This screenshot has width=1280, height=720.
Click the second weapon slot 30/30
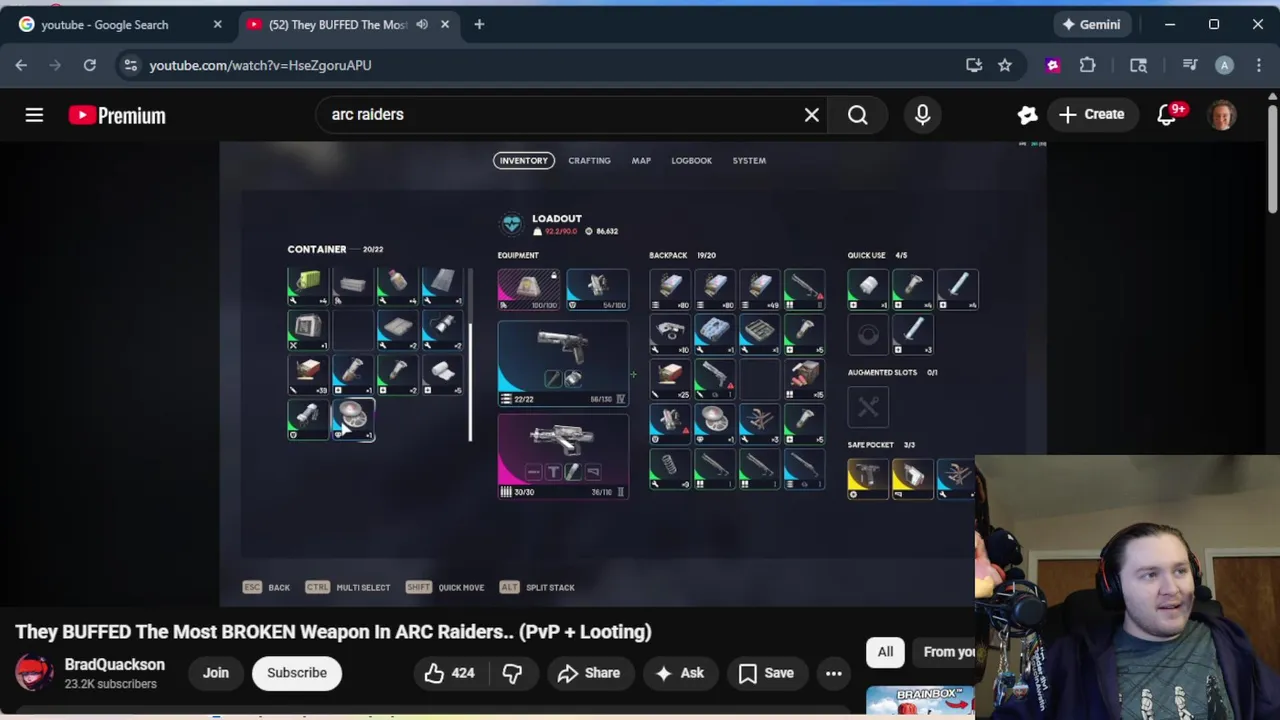coord(563,455)
